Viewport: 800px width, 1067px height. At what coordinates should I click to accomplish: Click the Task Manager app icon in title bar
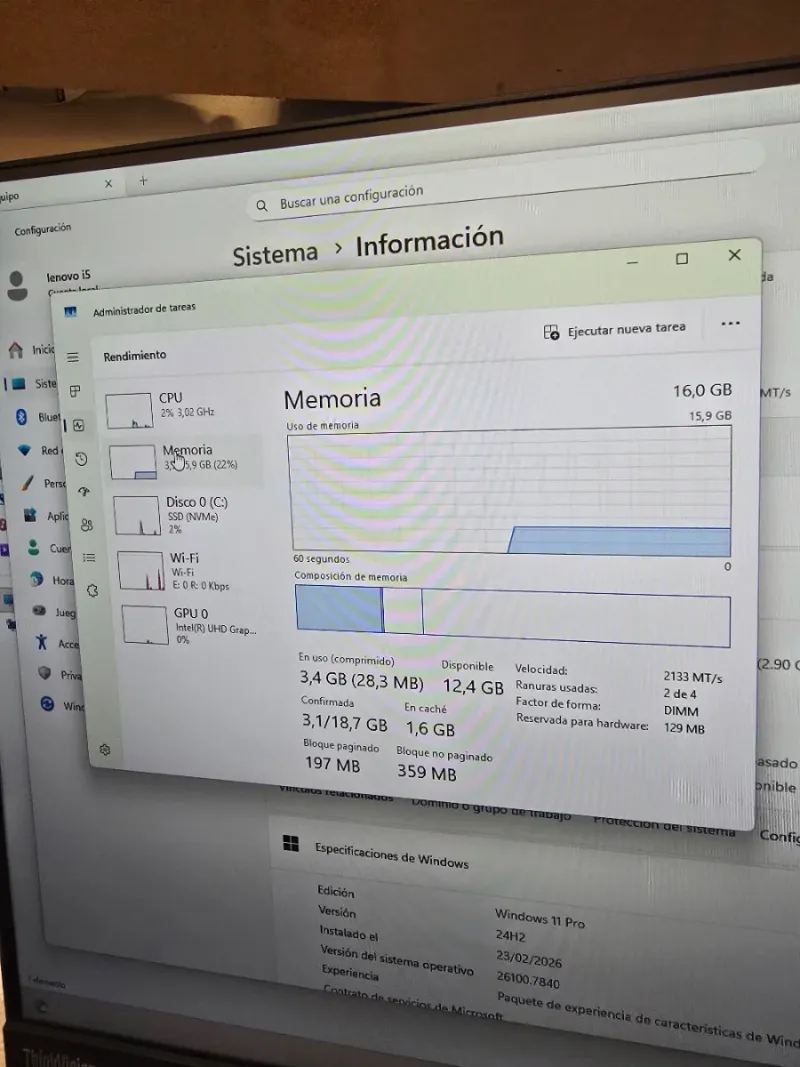pyautogui.click(x=71, y=312)
